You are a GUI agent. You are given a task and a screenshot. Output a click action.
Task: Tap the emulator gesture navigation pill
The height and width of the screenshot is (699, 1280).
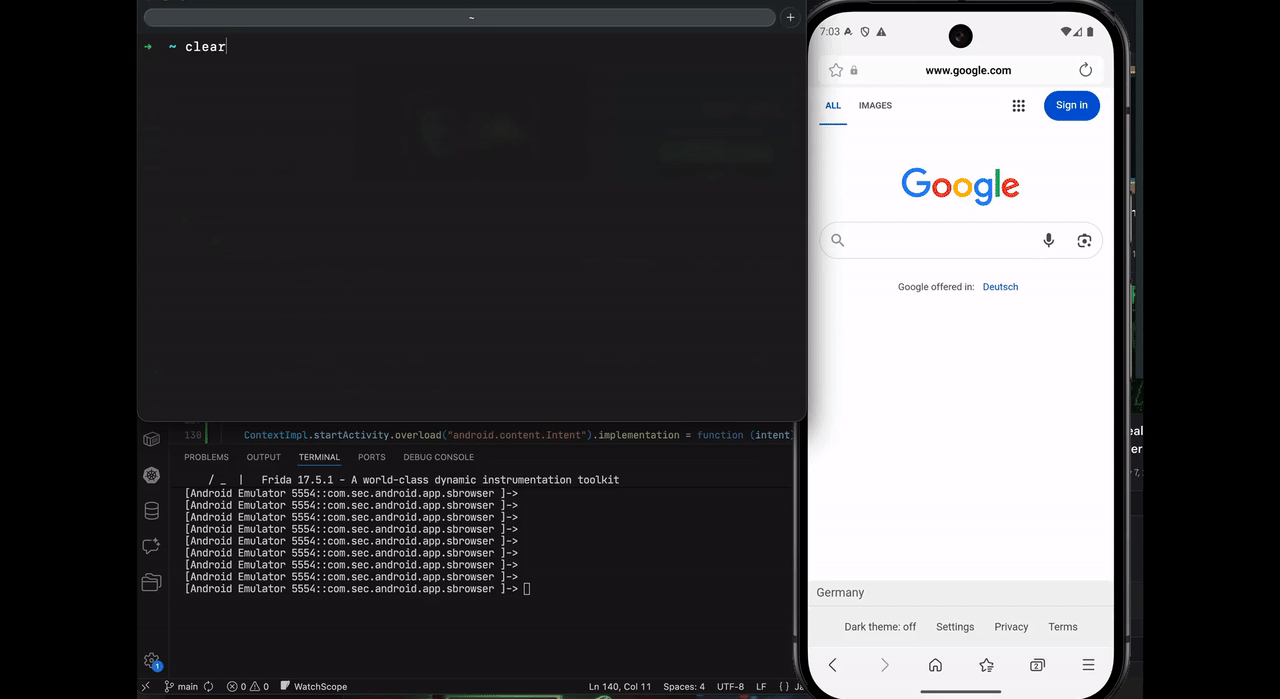[x=960, y=691]
